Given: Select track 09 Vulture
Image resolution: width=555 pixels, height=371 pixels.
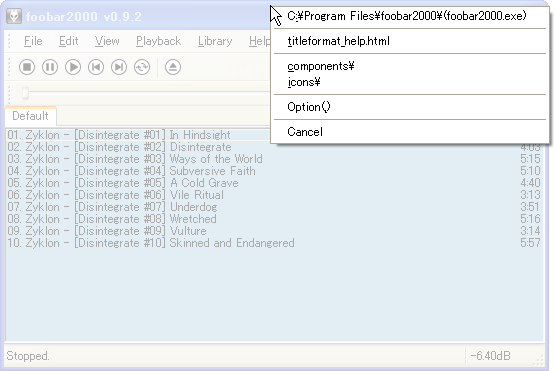Looking at the screenshot, I should pyautogui.click(x=274, y=231).
